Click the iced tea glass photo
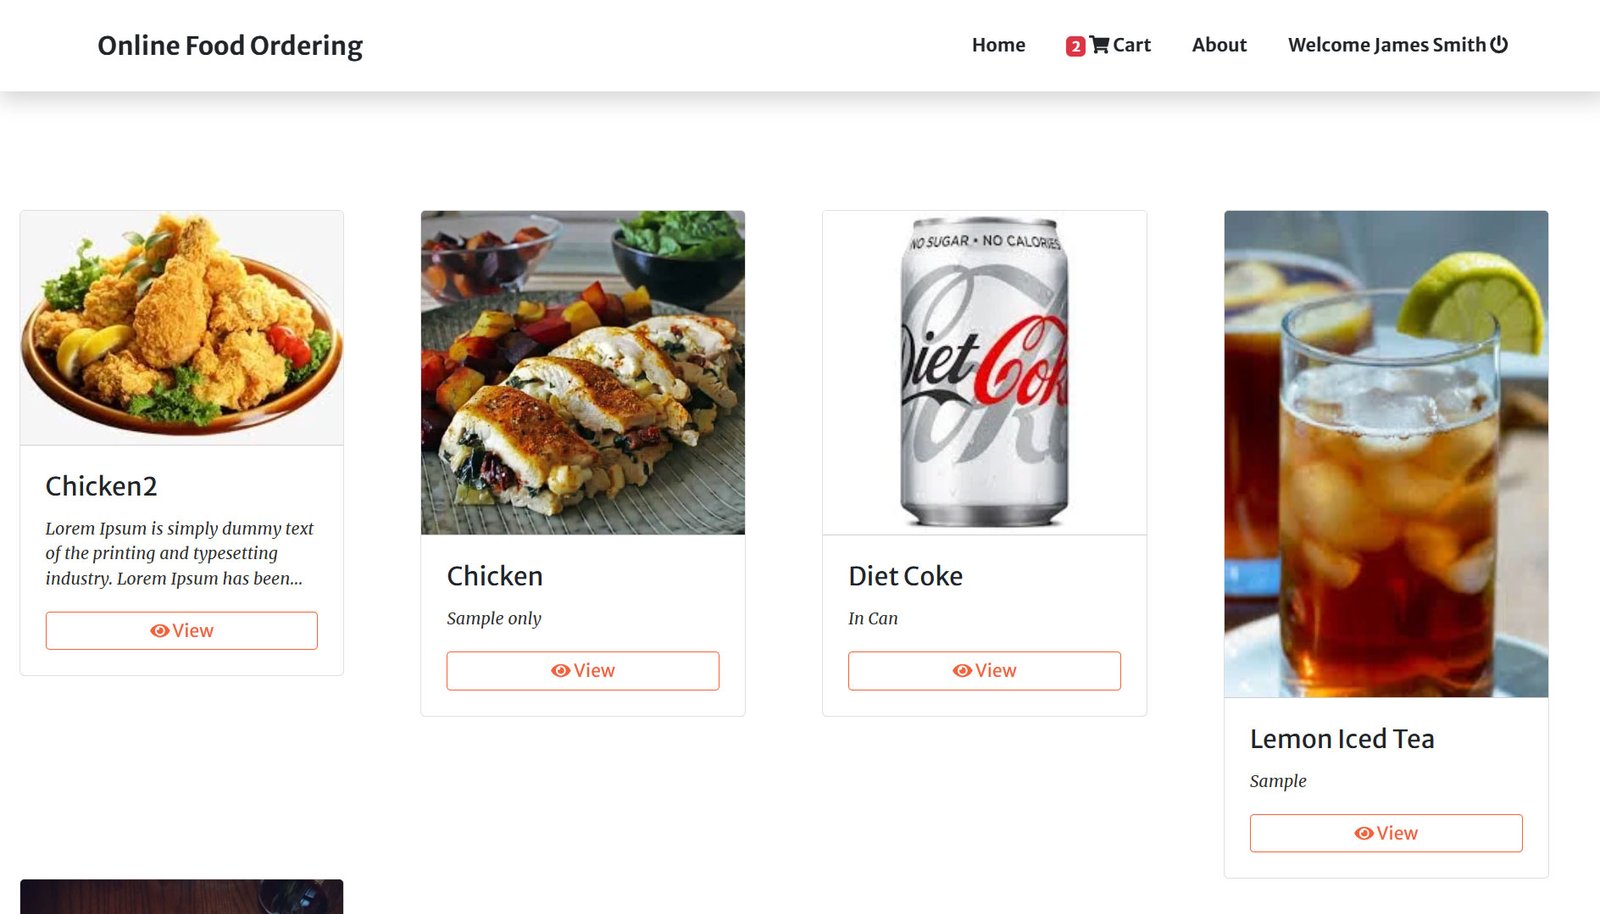Image resolution: width=1600 pixels, height=914 pixels. (x=1386, y=453)
